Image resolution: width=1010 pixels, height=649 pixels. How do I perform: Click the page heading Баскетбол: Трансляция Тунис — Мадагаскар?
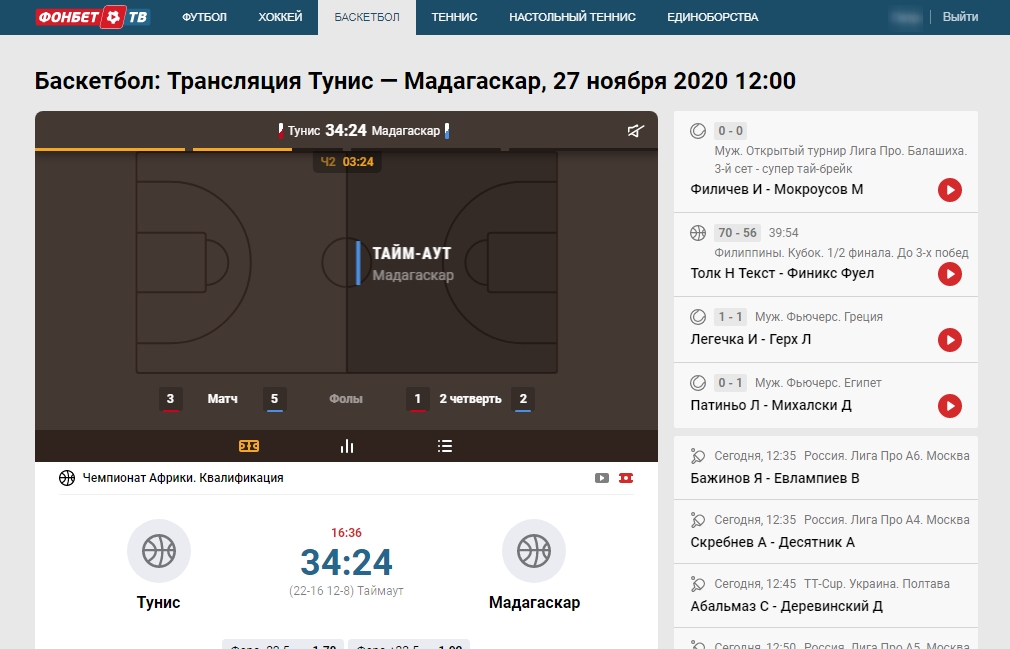click(415, 81)
